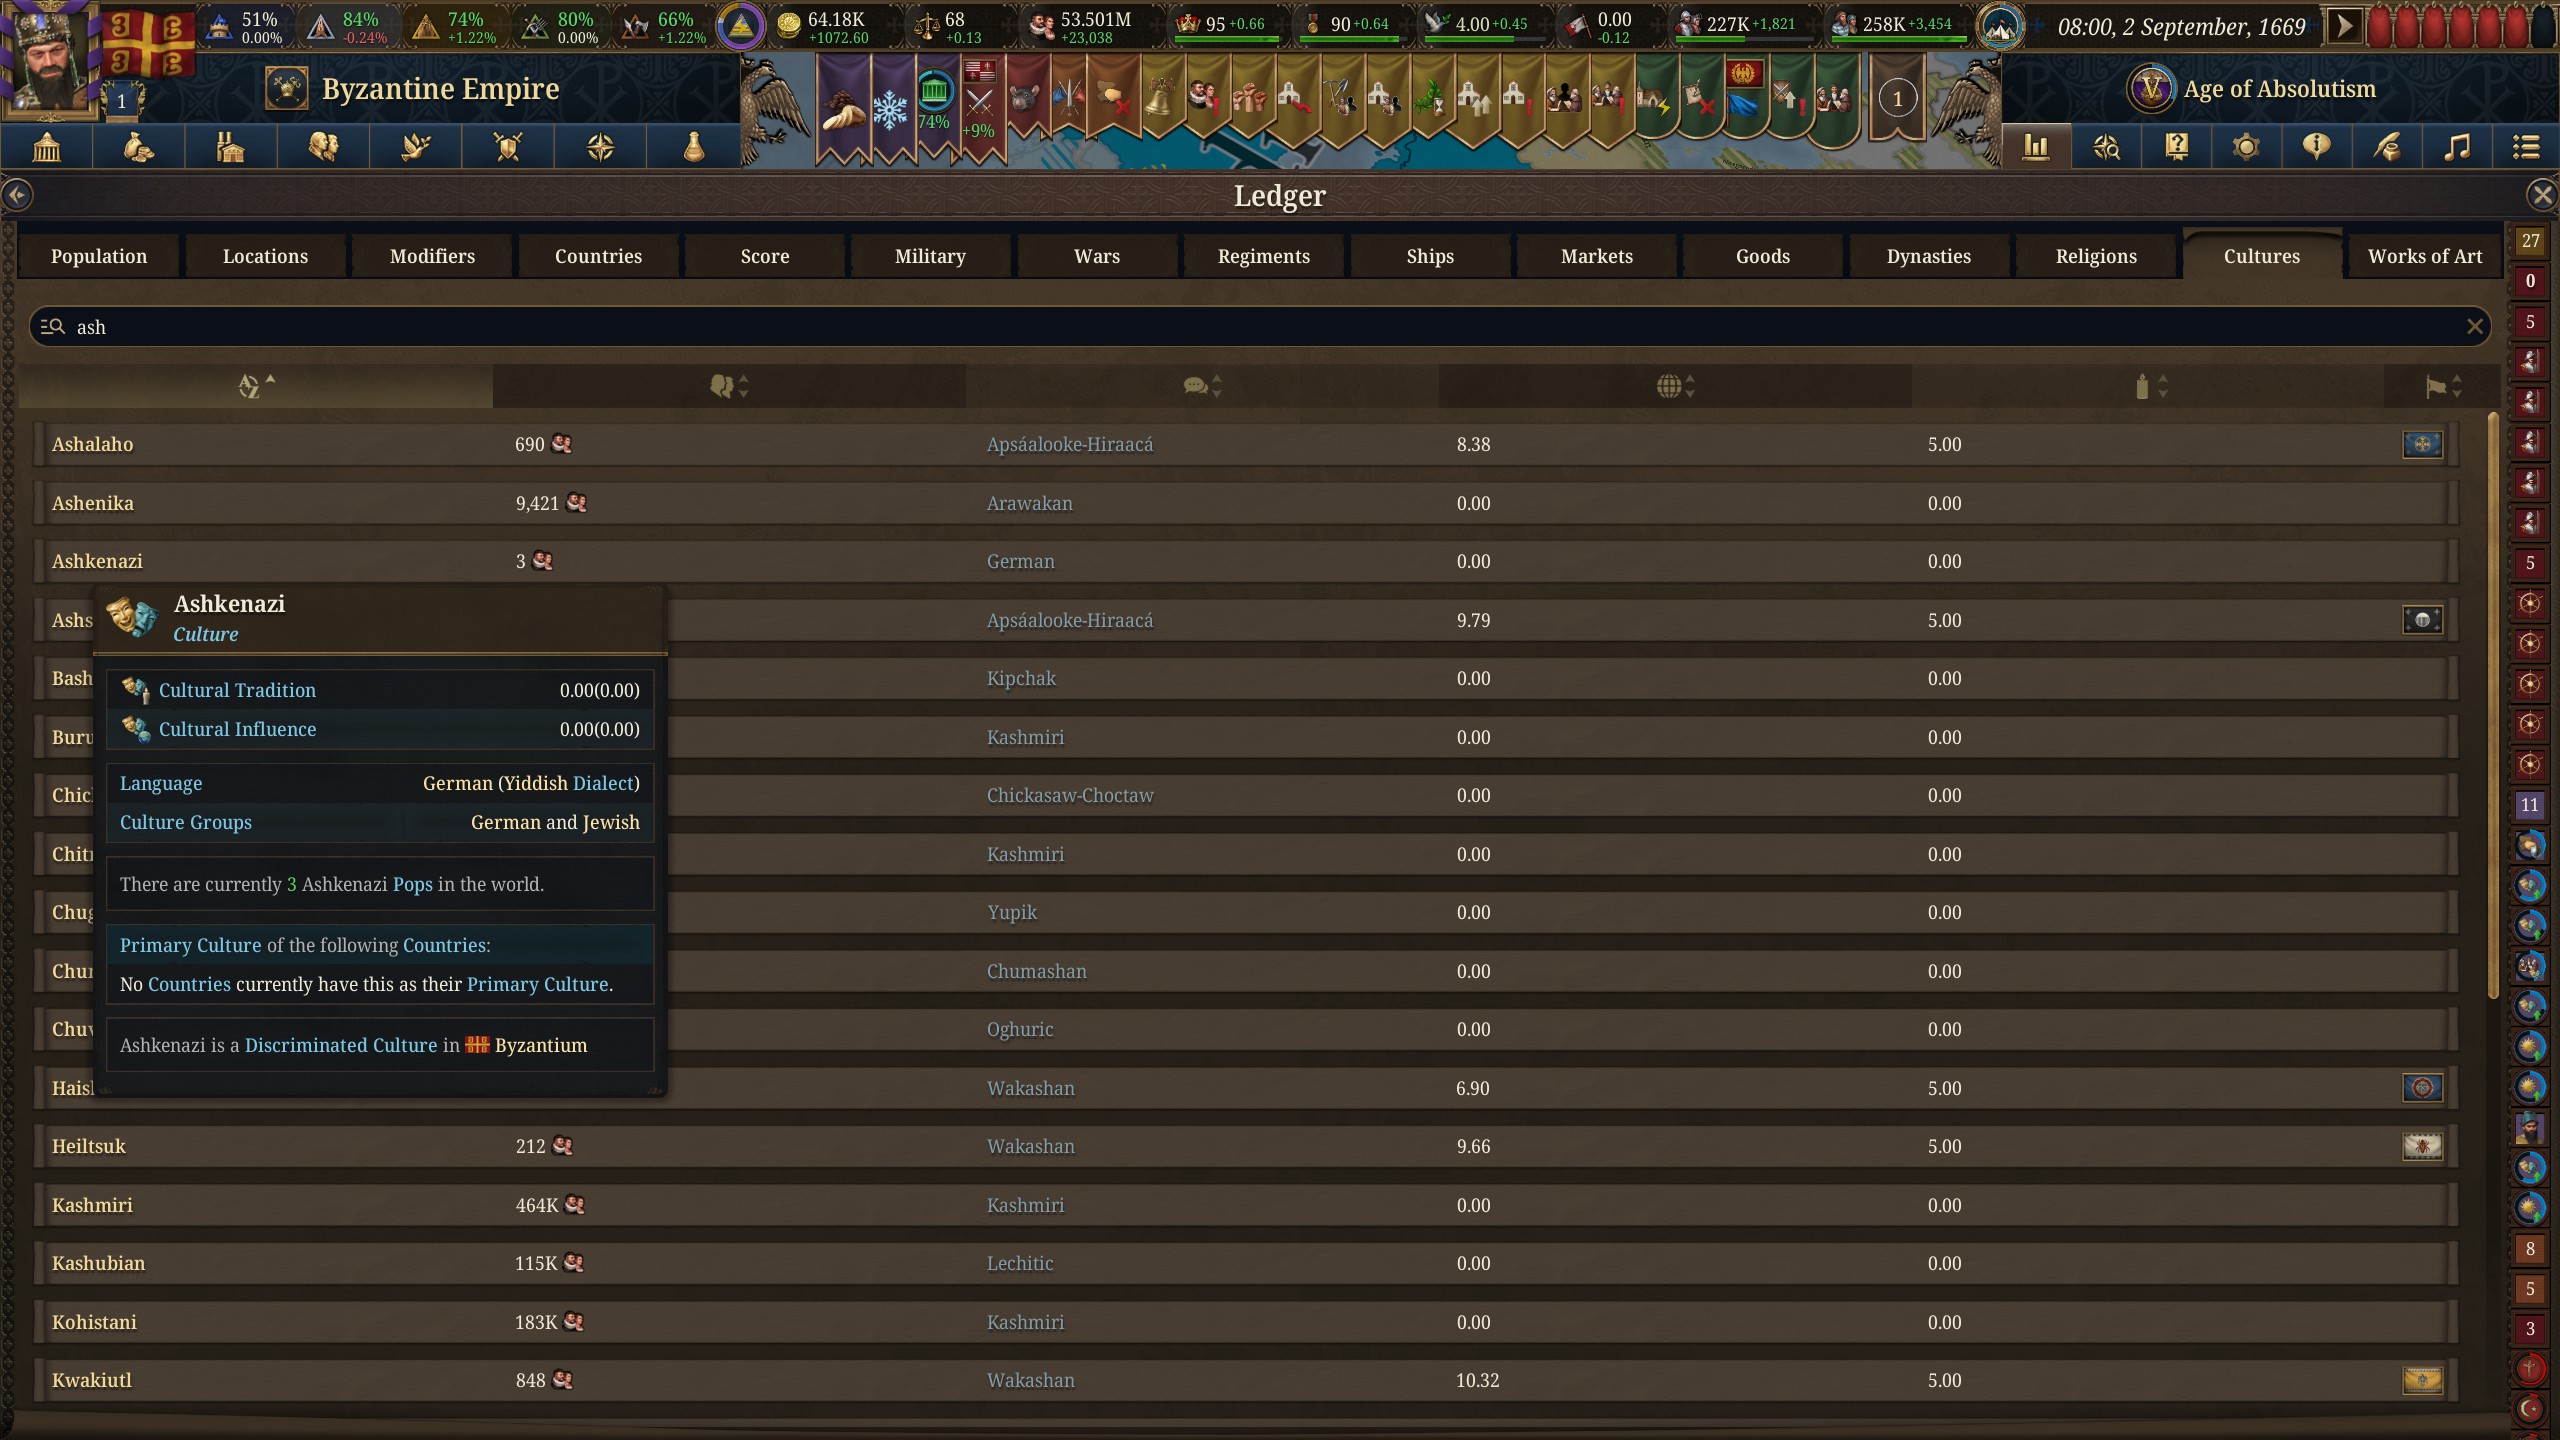2560x1440 pixels.
Task: Click the Byzantine Empire crown emblem icon
Action: point(287,89)
